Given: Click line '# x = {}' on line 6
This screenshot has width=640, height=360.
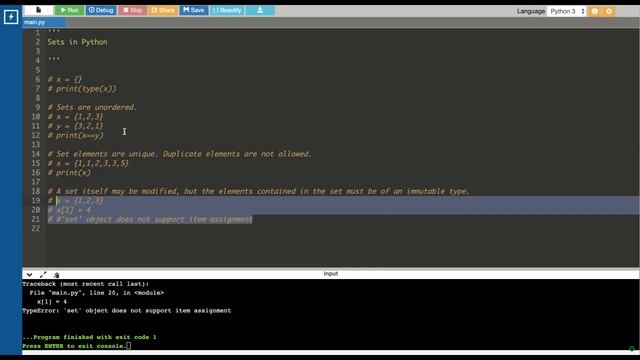Looking at the screenshot, I should click(64, 79).
